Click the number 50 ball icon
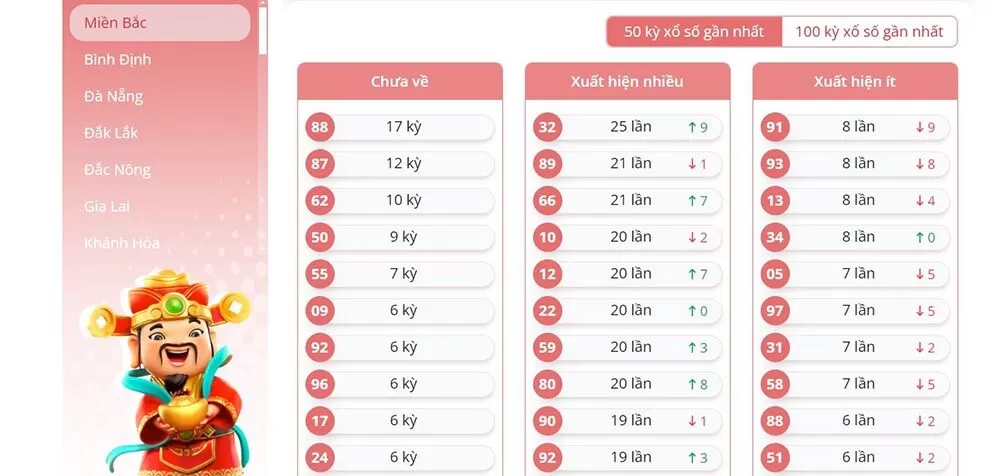The width and height of the screenshot is (1000, 476). [319, 237]
